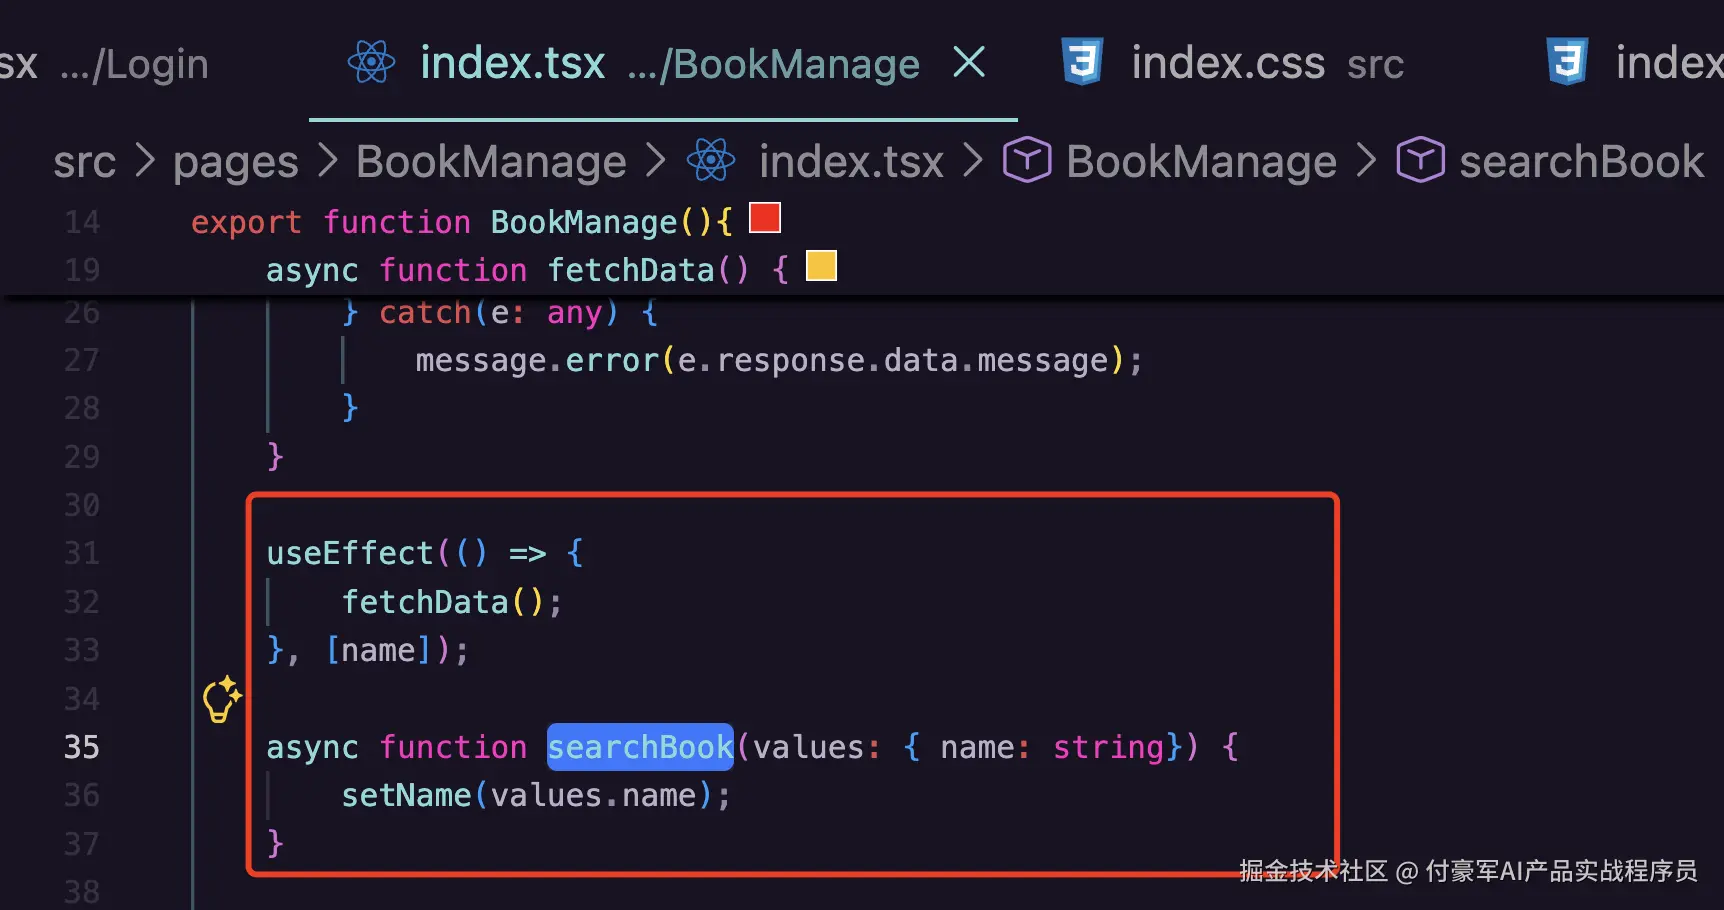Click the yellow color swatch on line 19
The width and height of the screenshot is (1724, 910).
[x=821, y=265]
